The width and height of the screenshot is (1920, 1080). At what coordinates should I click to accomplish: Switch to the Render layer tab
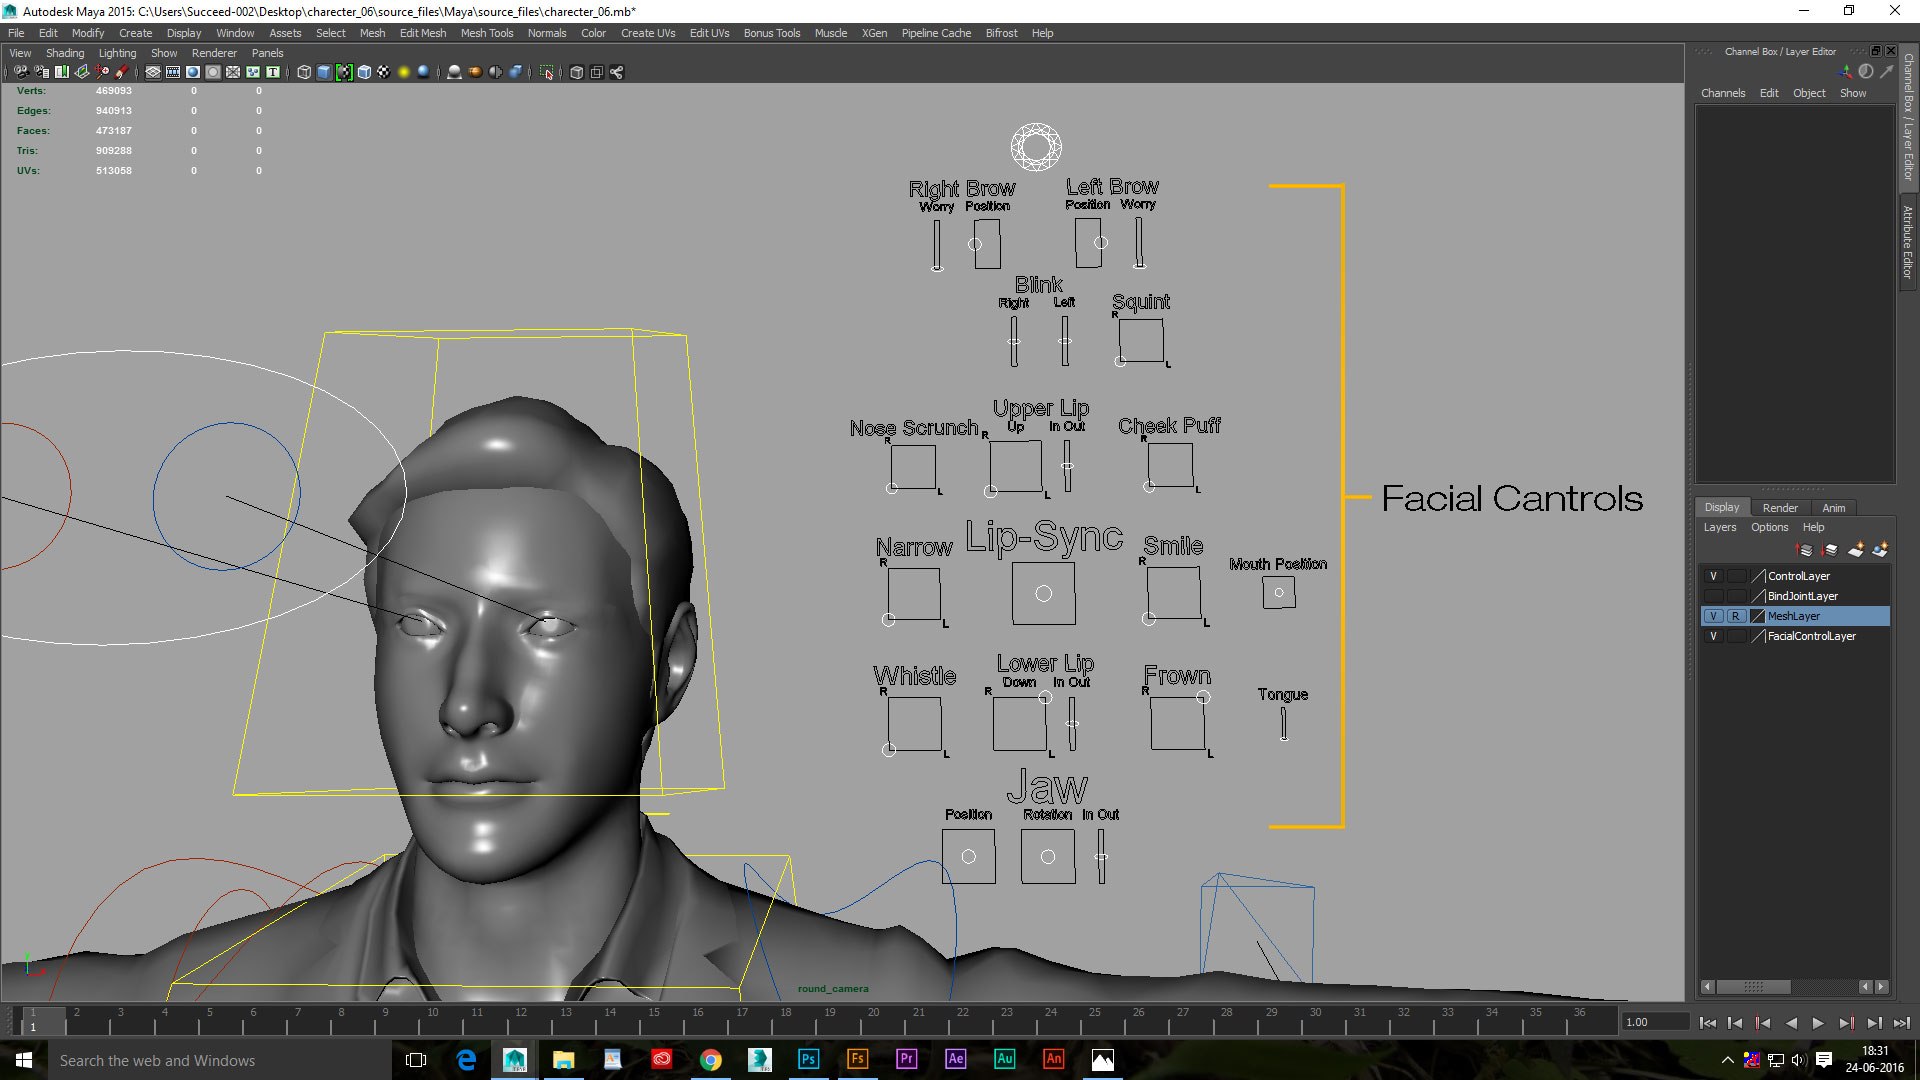[x=1780, y=508]
